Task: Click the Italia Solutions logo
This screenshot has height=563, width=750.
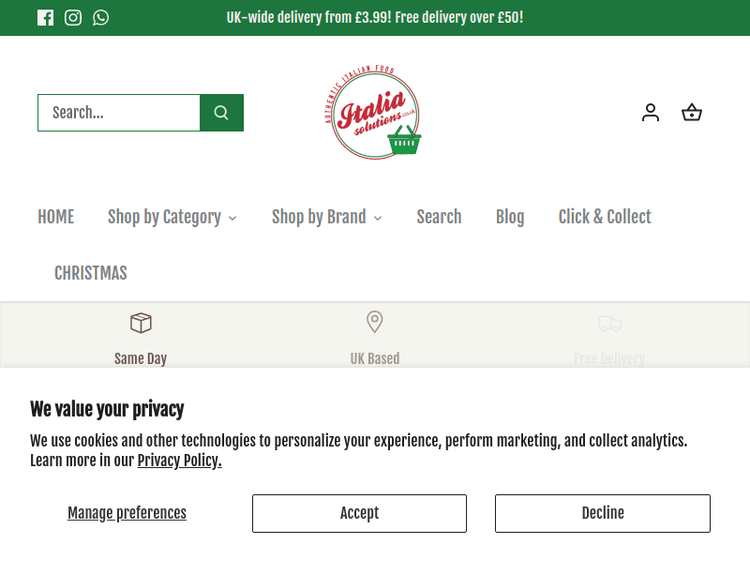Action: point(374,112)
